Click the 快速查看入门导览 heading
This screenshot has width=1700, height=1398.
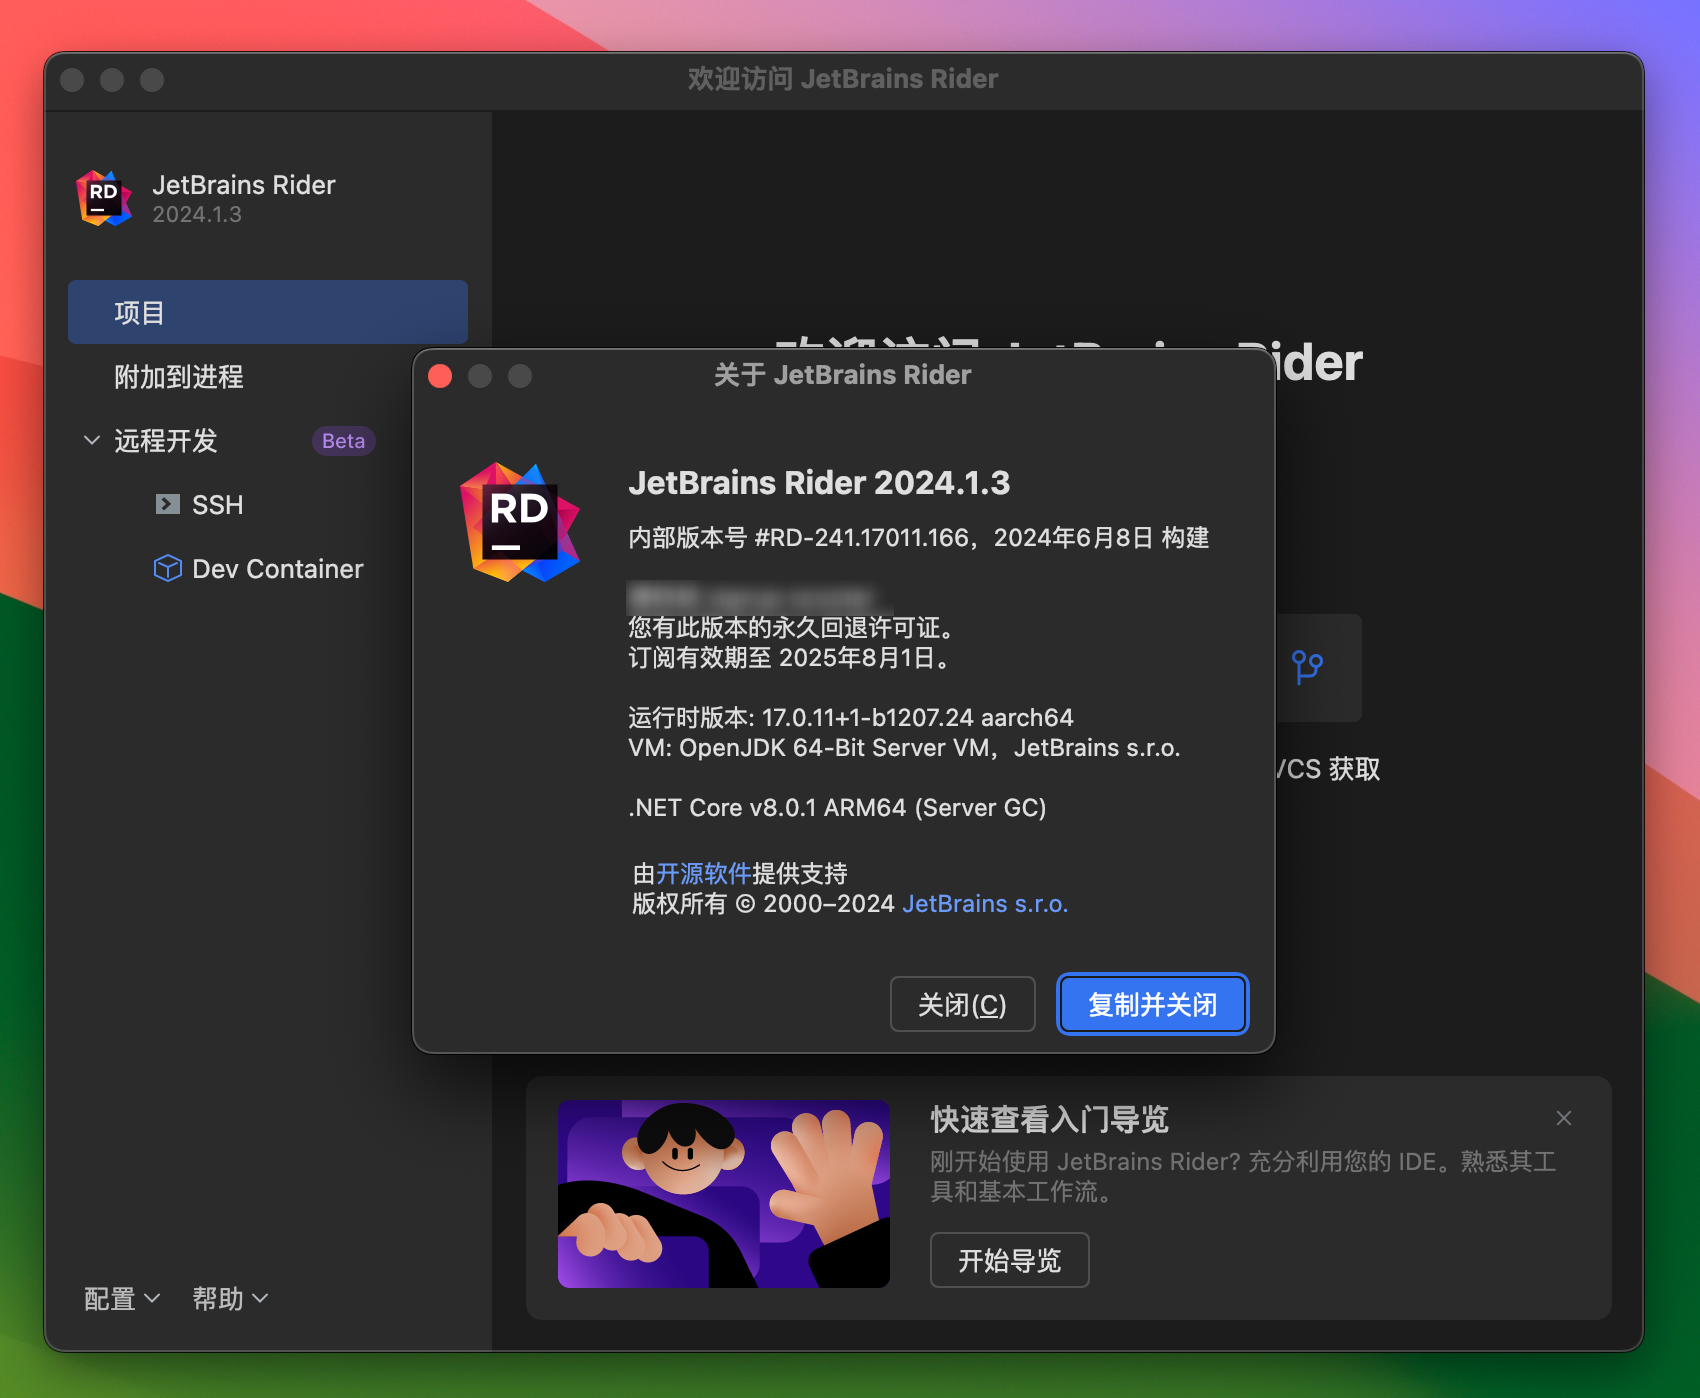[1049, 1119]
